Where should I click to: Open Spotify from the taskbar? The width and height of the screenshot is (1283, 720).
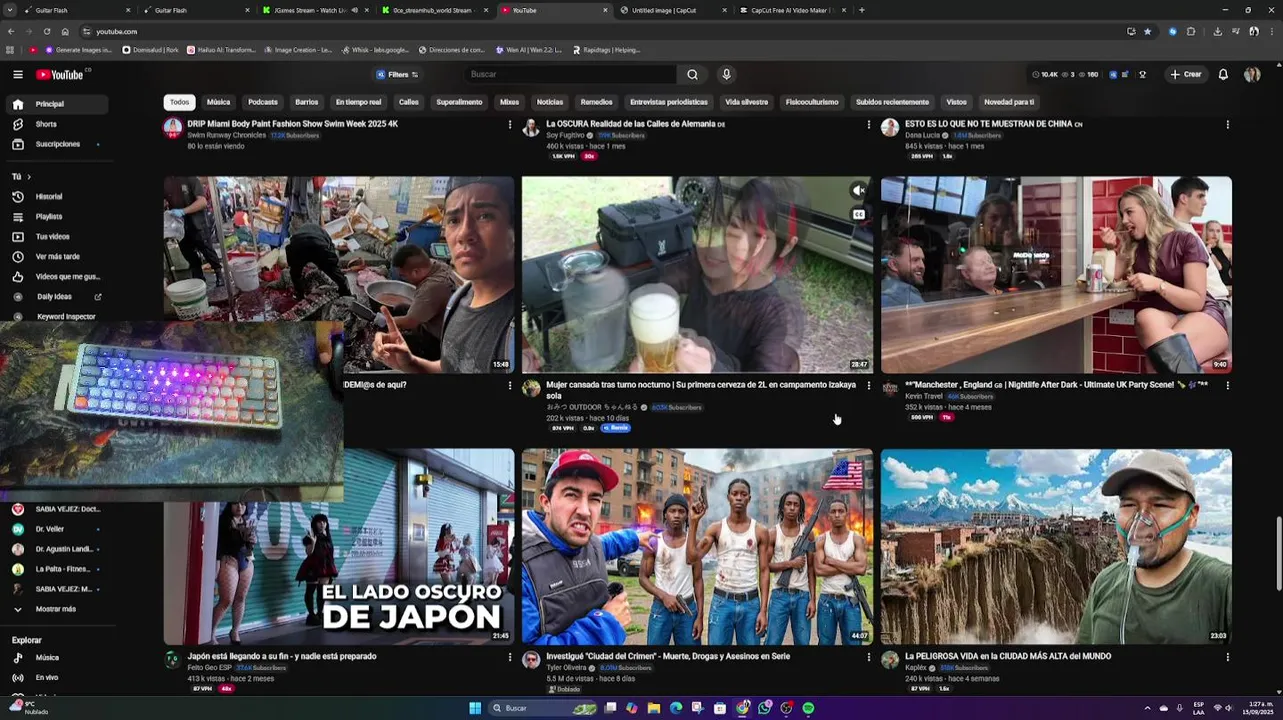[808, 708]
